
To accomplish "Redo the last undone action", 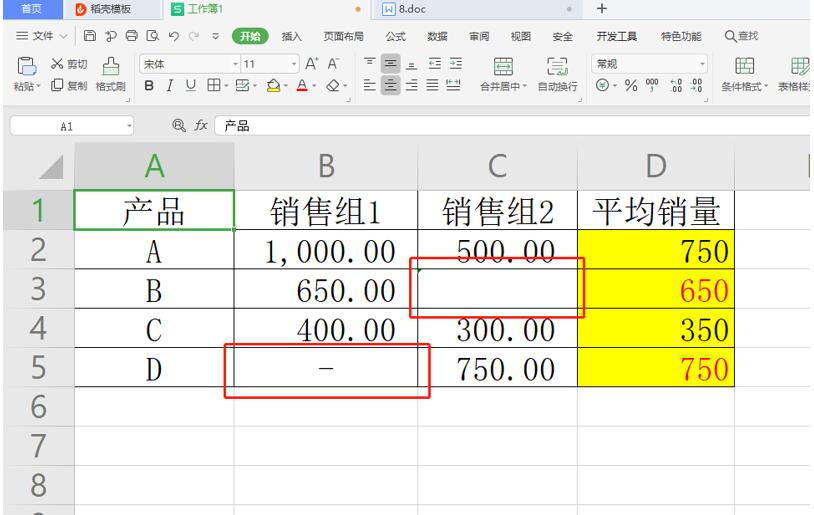I will (x=194, y=36).
